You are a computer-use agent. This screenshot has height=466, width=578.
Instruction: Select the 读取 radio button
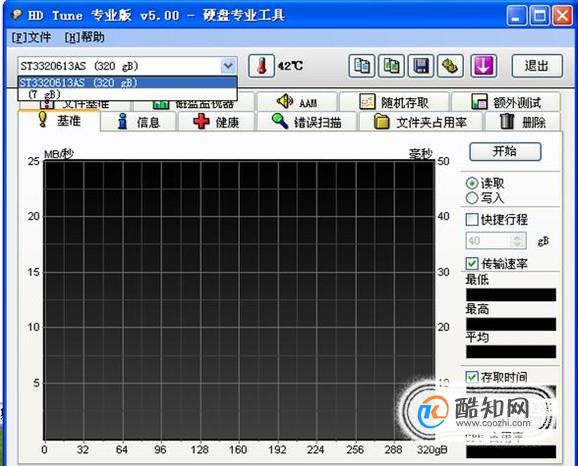472,183
